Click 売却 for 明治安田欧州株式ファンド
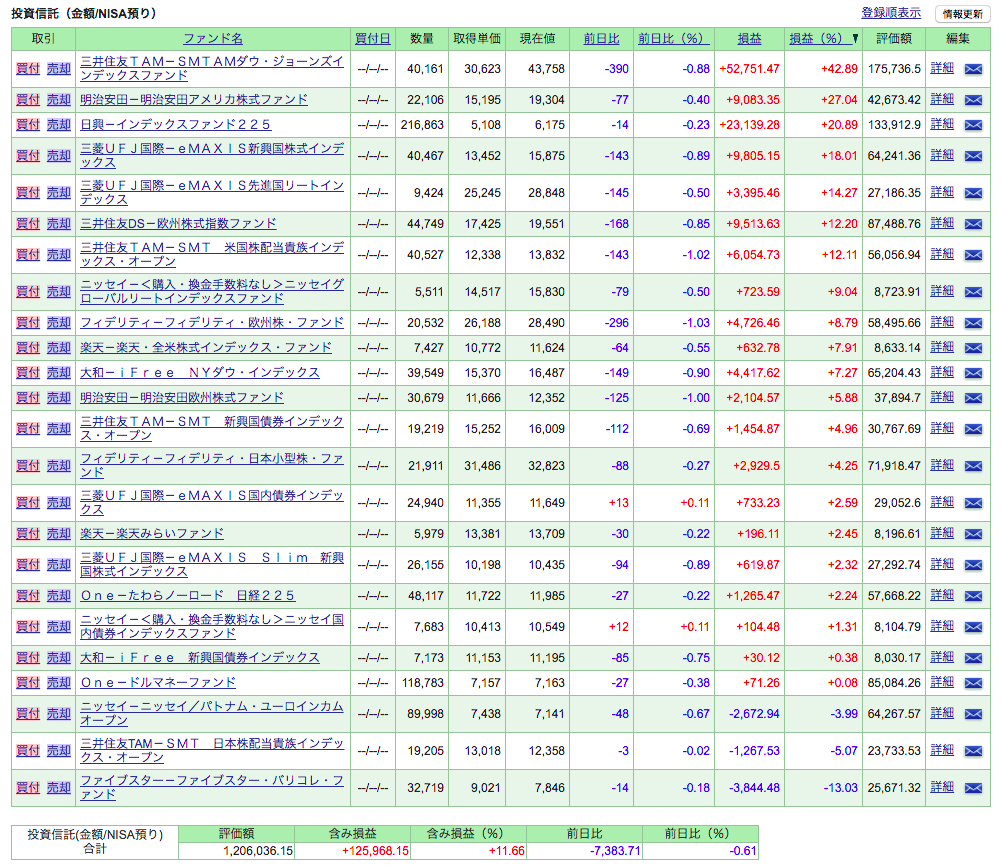 click(x=59, y=398)
